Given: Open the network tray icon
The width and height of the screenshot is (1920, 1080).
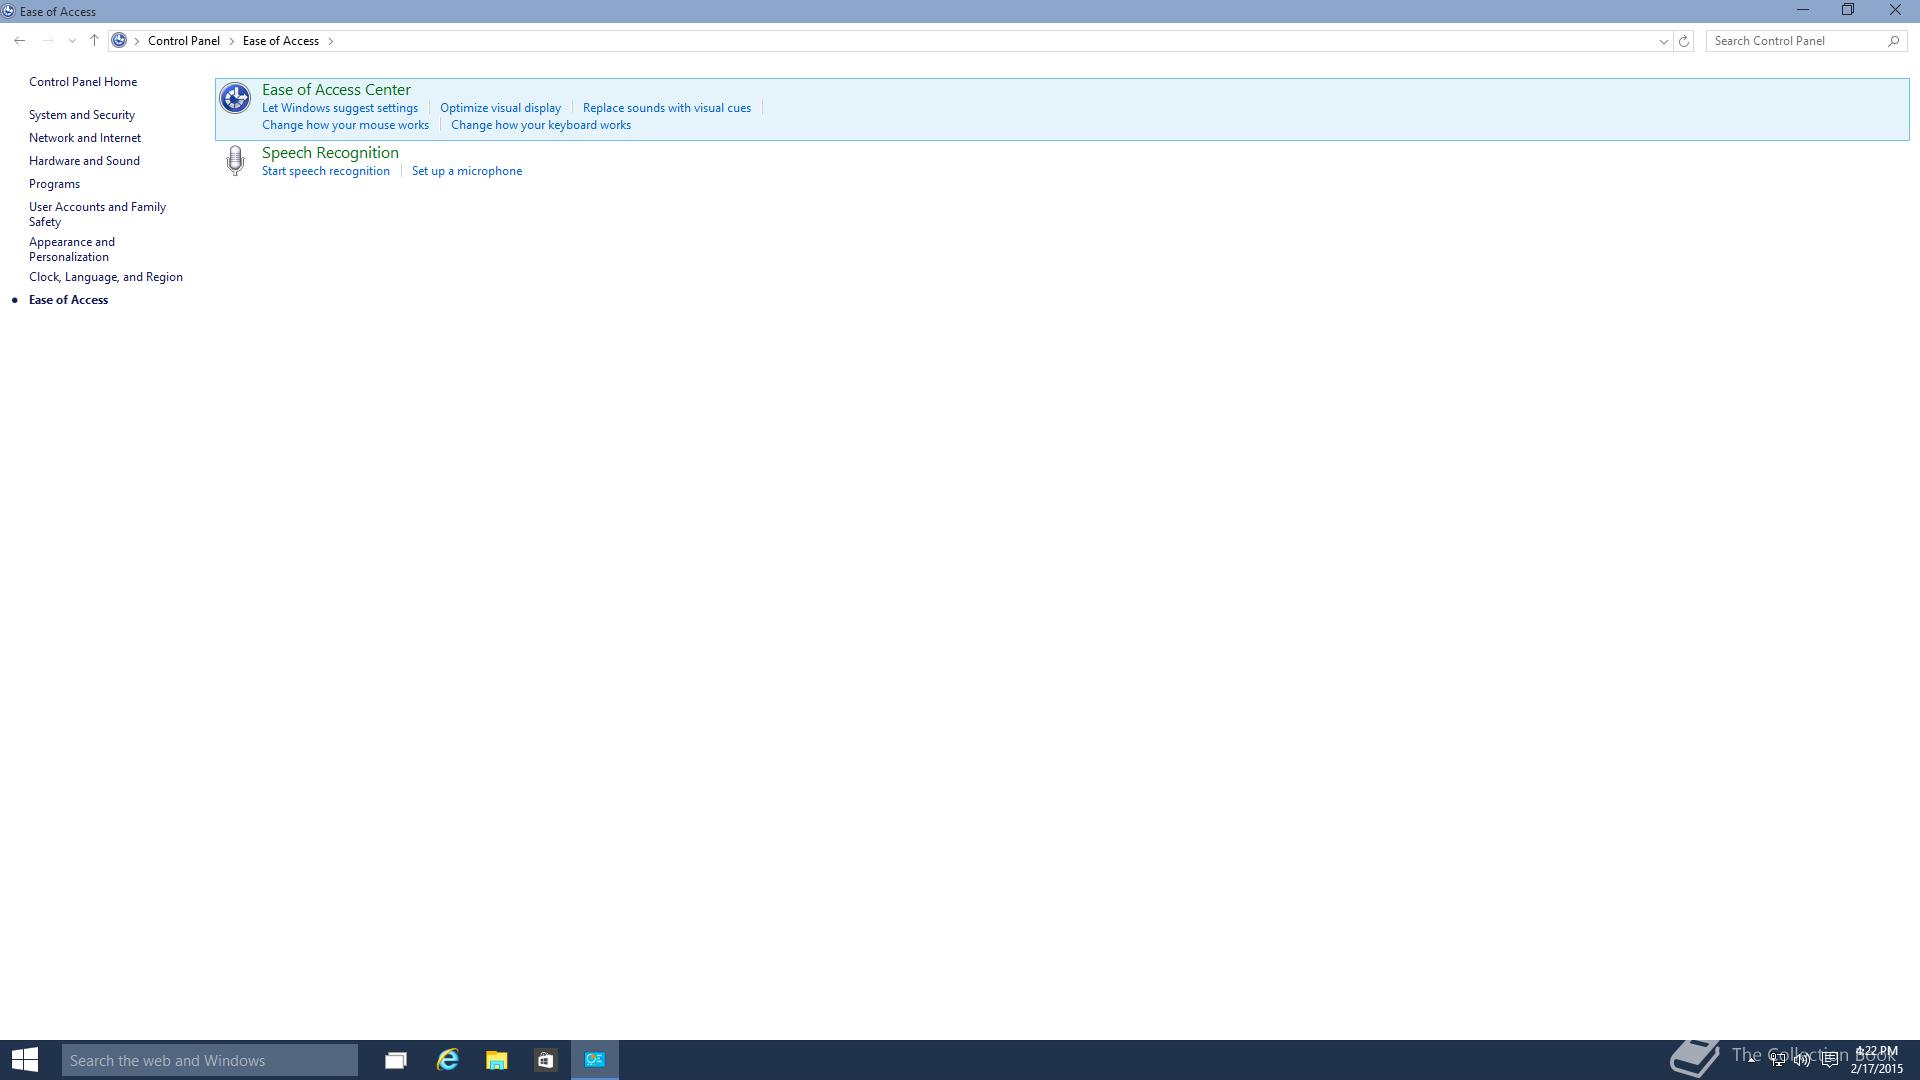Looking at the screenshot, I should 1778,1060.
